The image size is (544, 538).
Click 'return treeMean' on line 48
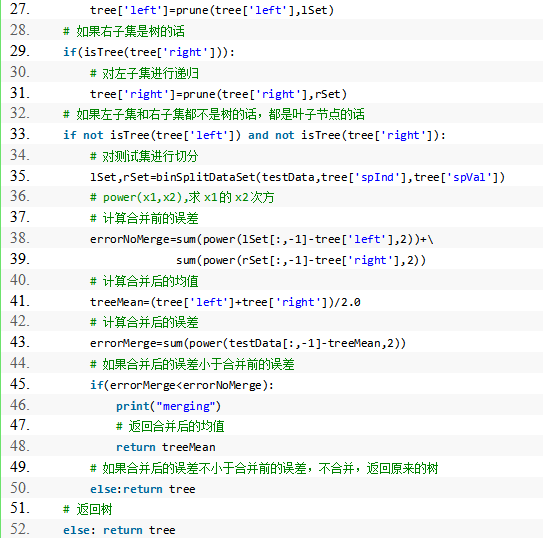(165, 447)
